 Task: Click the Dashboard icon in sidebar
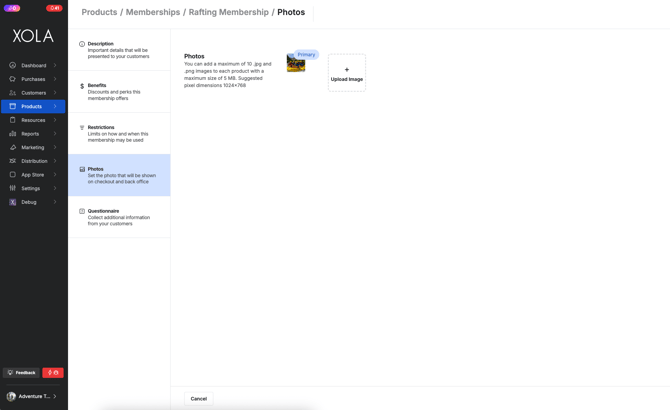point(12,65)
